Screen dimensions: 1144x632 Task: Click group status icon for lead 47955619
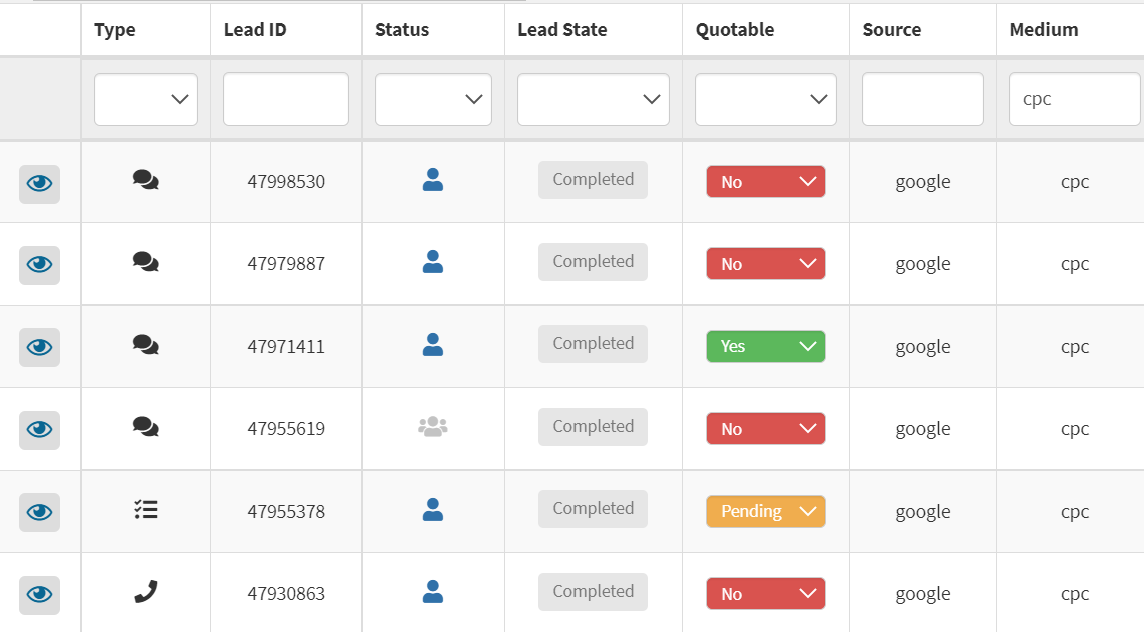click(433, 426)
